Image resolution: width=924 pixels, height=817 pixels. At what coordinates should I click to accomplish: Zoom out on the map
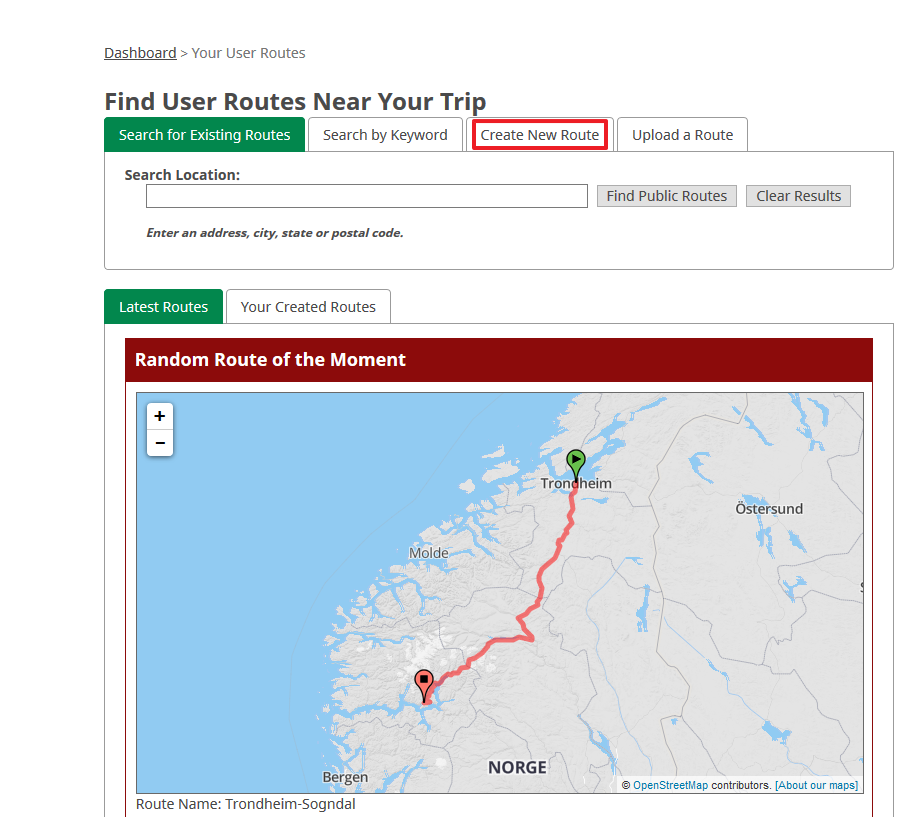pyautogui.click(x=160, y=443)
